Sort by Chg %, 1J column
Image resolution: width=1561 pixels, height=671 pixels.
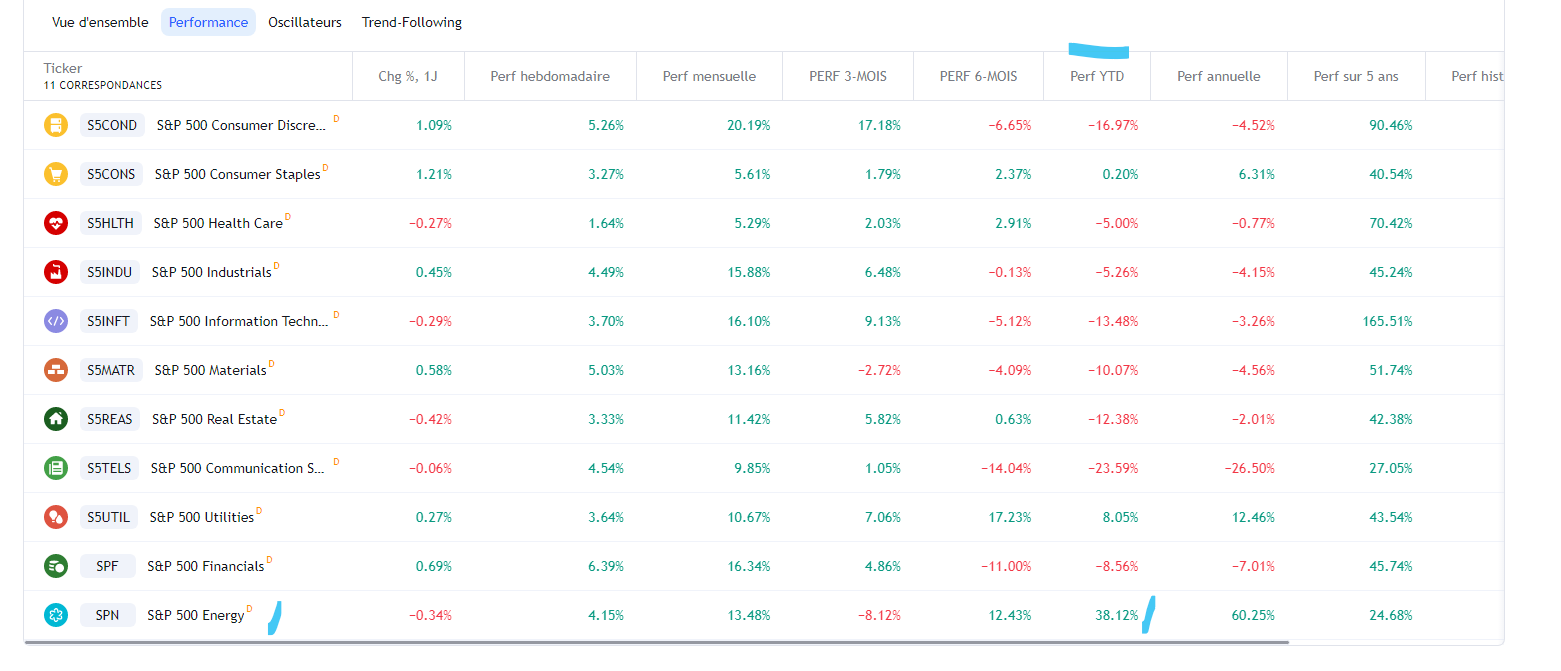pos(408,76)
